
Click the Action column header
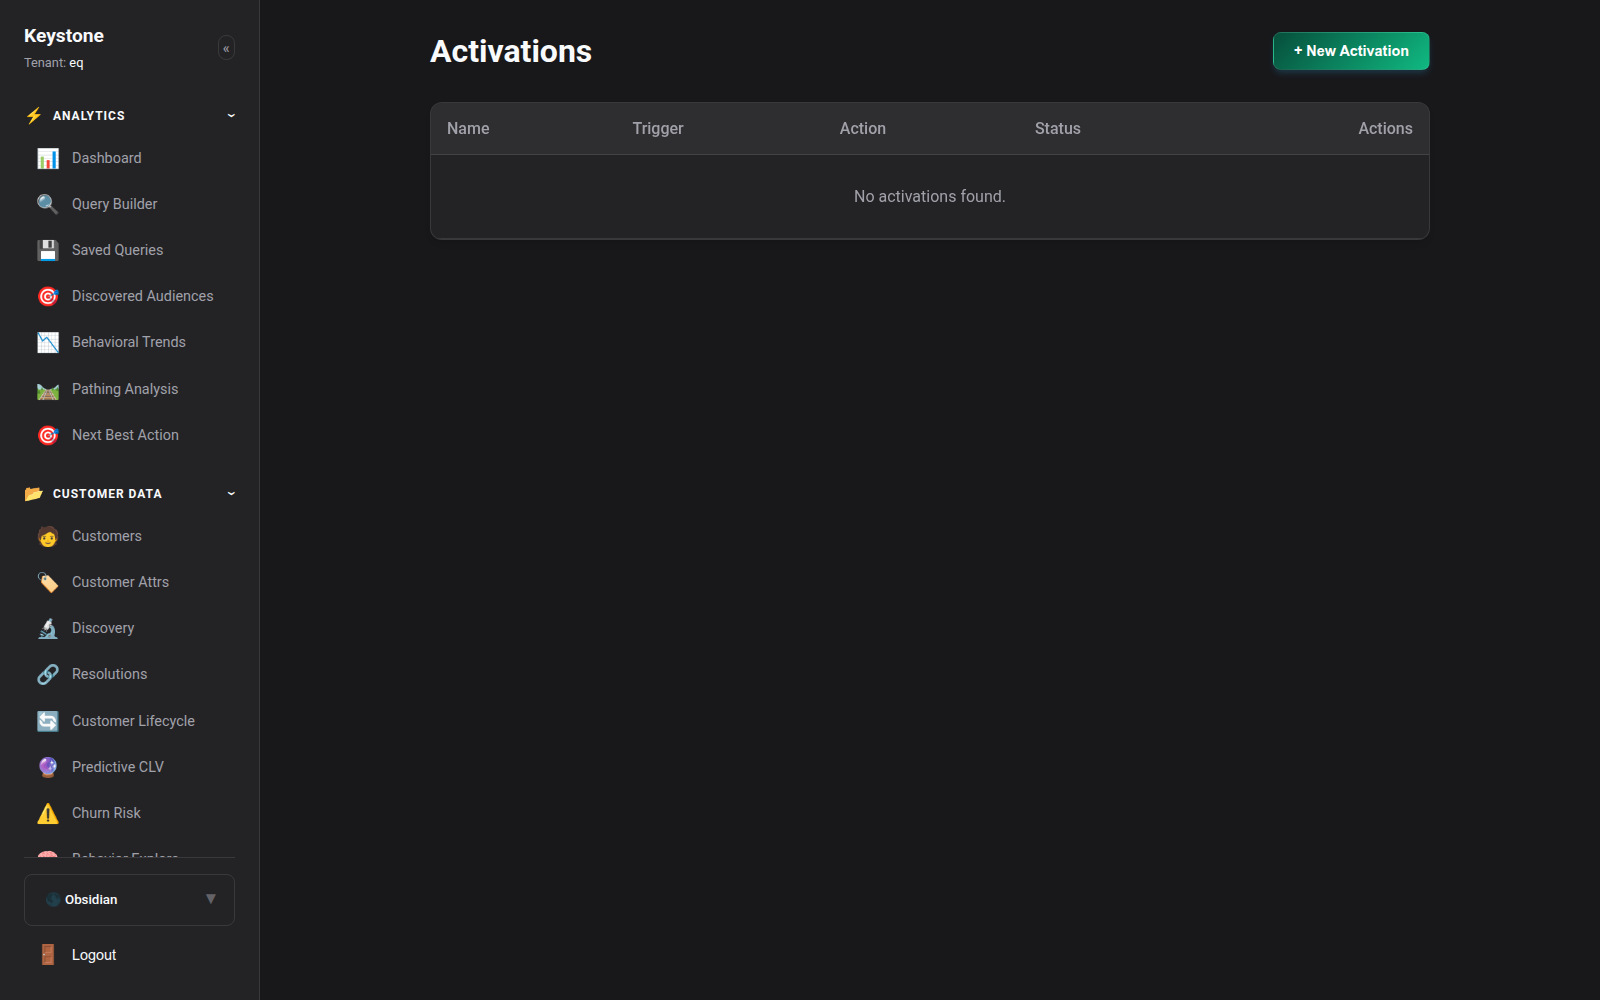coord(863,129)
